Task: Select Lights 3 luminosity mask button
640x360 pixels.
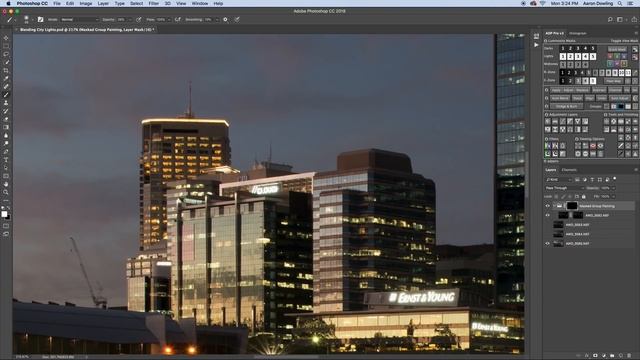Action: coord(578,56)
